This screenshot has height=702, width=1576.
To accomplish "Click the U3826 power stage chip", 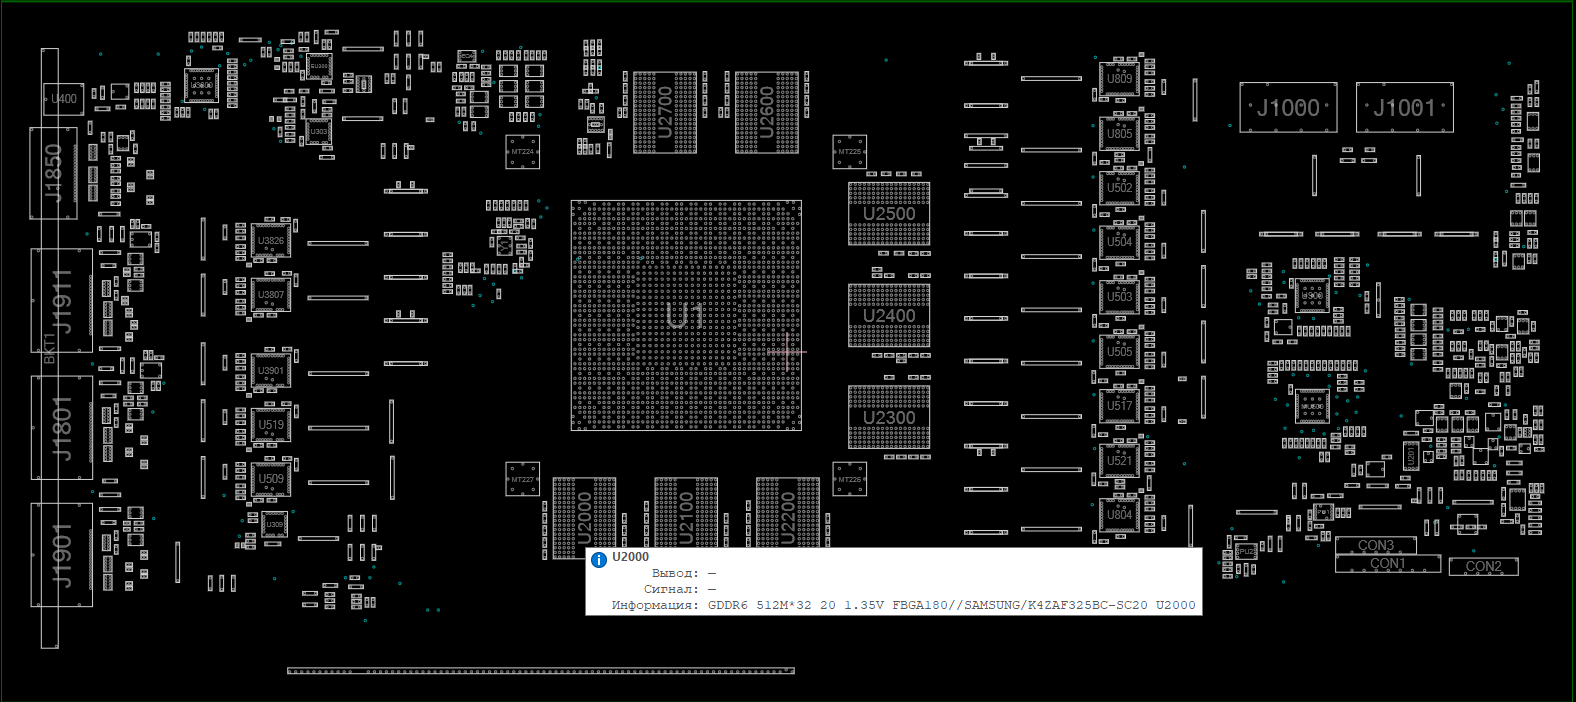I will pyautogui.click(x=270, y=241).
